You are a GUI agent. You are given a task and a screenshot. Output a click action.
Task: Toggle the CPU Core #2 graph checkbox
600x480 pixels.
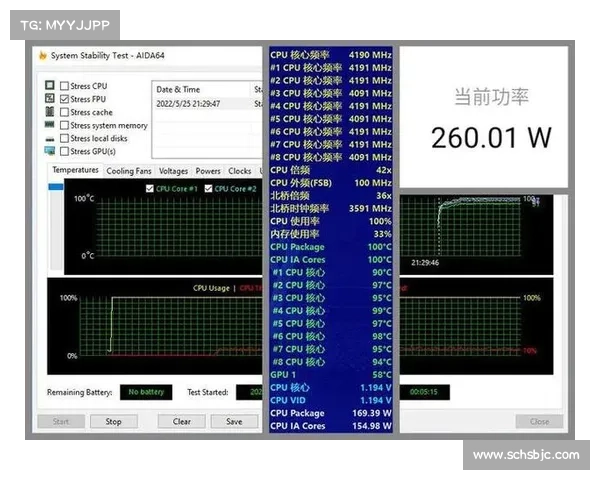(x=209, y=188)
